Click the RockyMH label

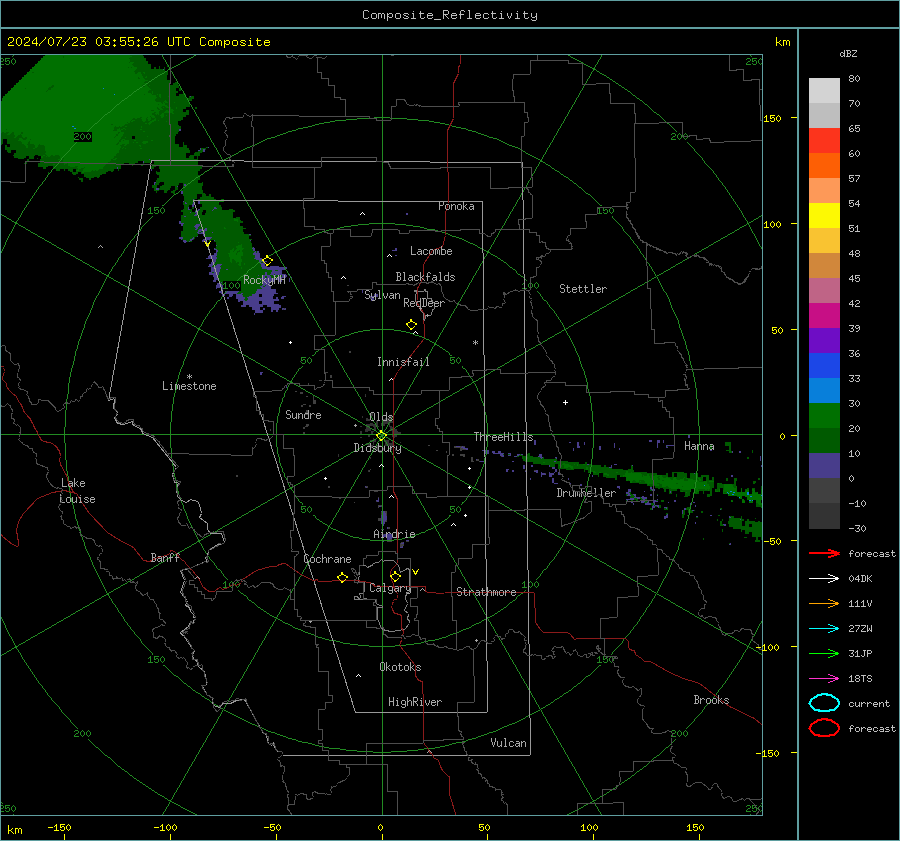point(264,280)
